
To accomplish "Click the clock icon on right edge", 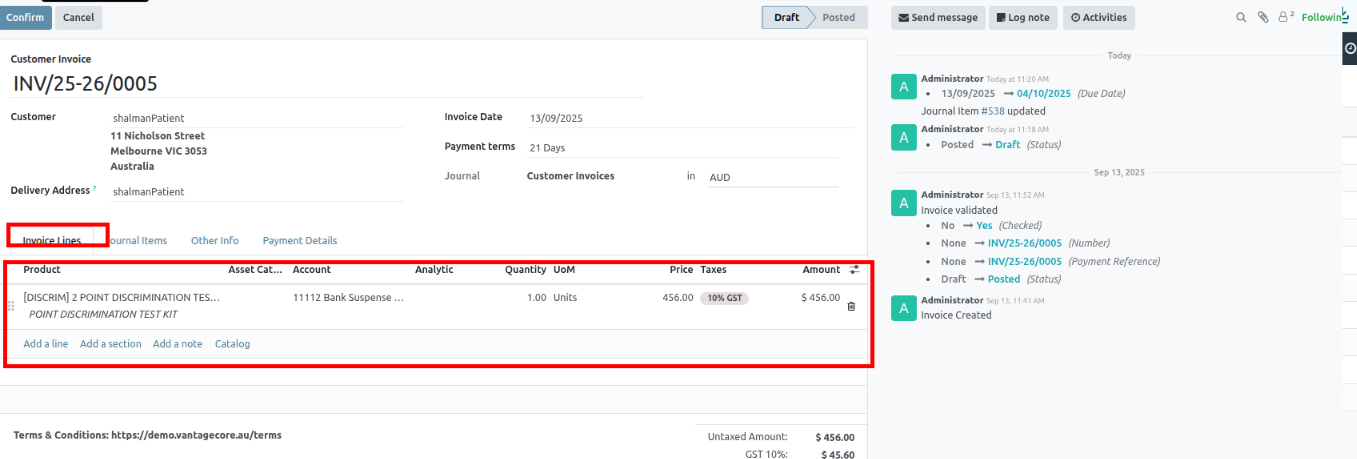I will coord(1349,48).
